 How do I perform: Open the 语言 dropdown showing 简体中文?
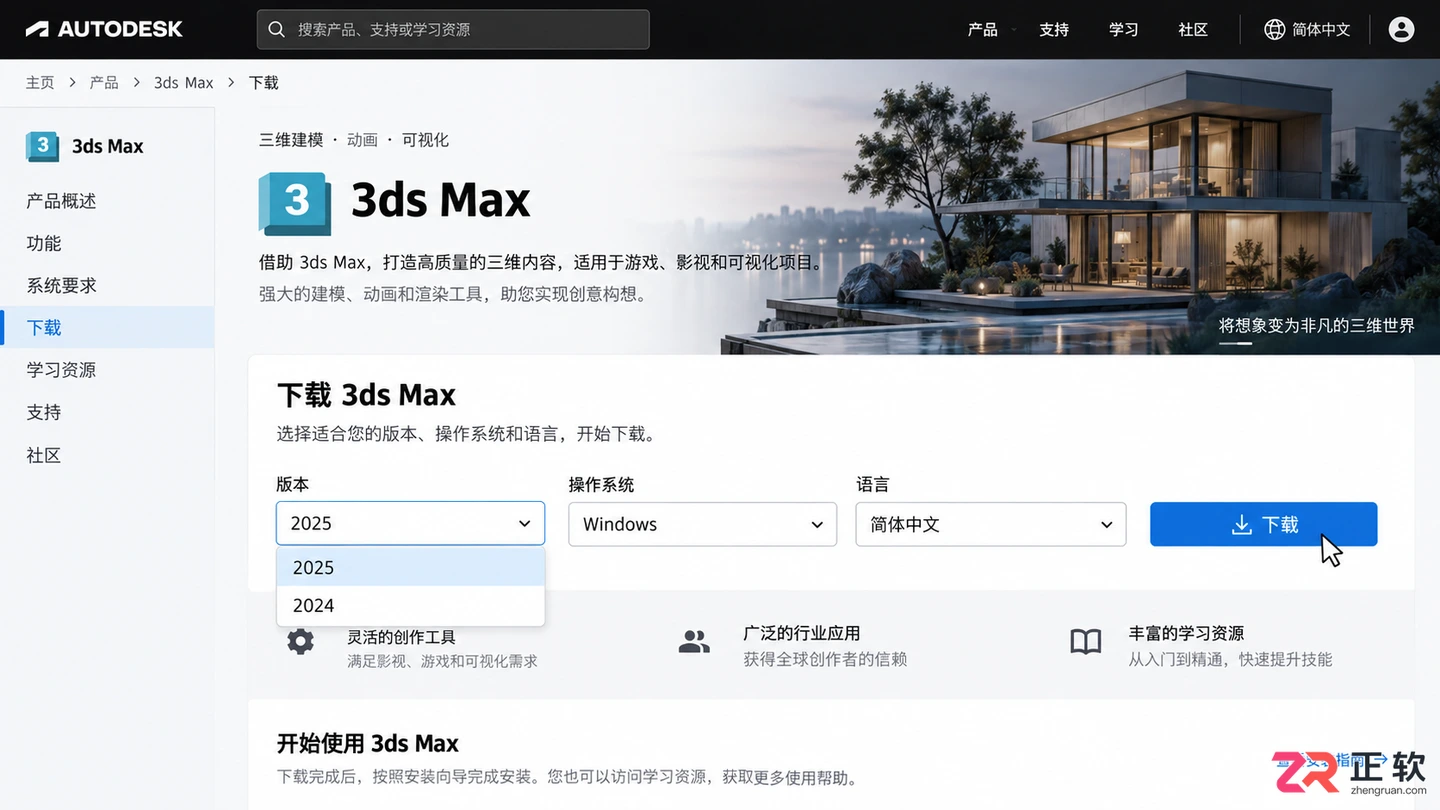pyautogui.click(x=991, y=524)
